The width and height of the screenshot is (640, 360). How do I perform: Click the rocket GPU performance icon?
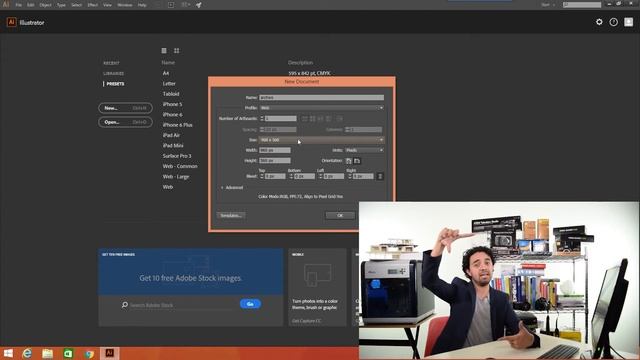pyautogui.click(x=198, y=5)
